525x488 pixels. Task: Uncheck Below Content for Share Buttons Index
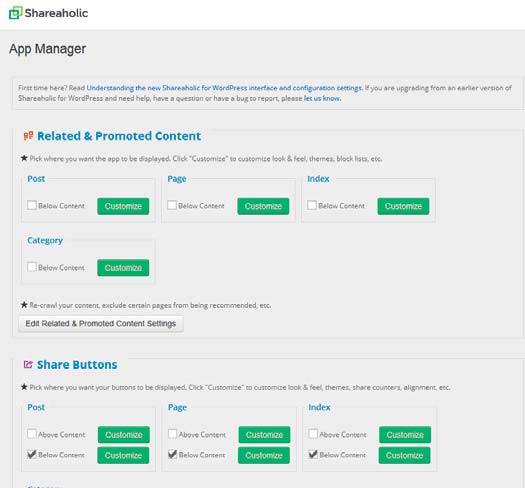313,455
